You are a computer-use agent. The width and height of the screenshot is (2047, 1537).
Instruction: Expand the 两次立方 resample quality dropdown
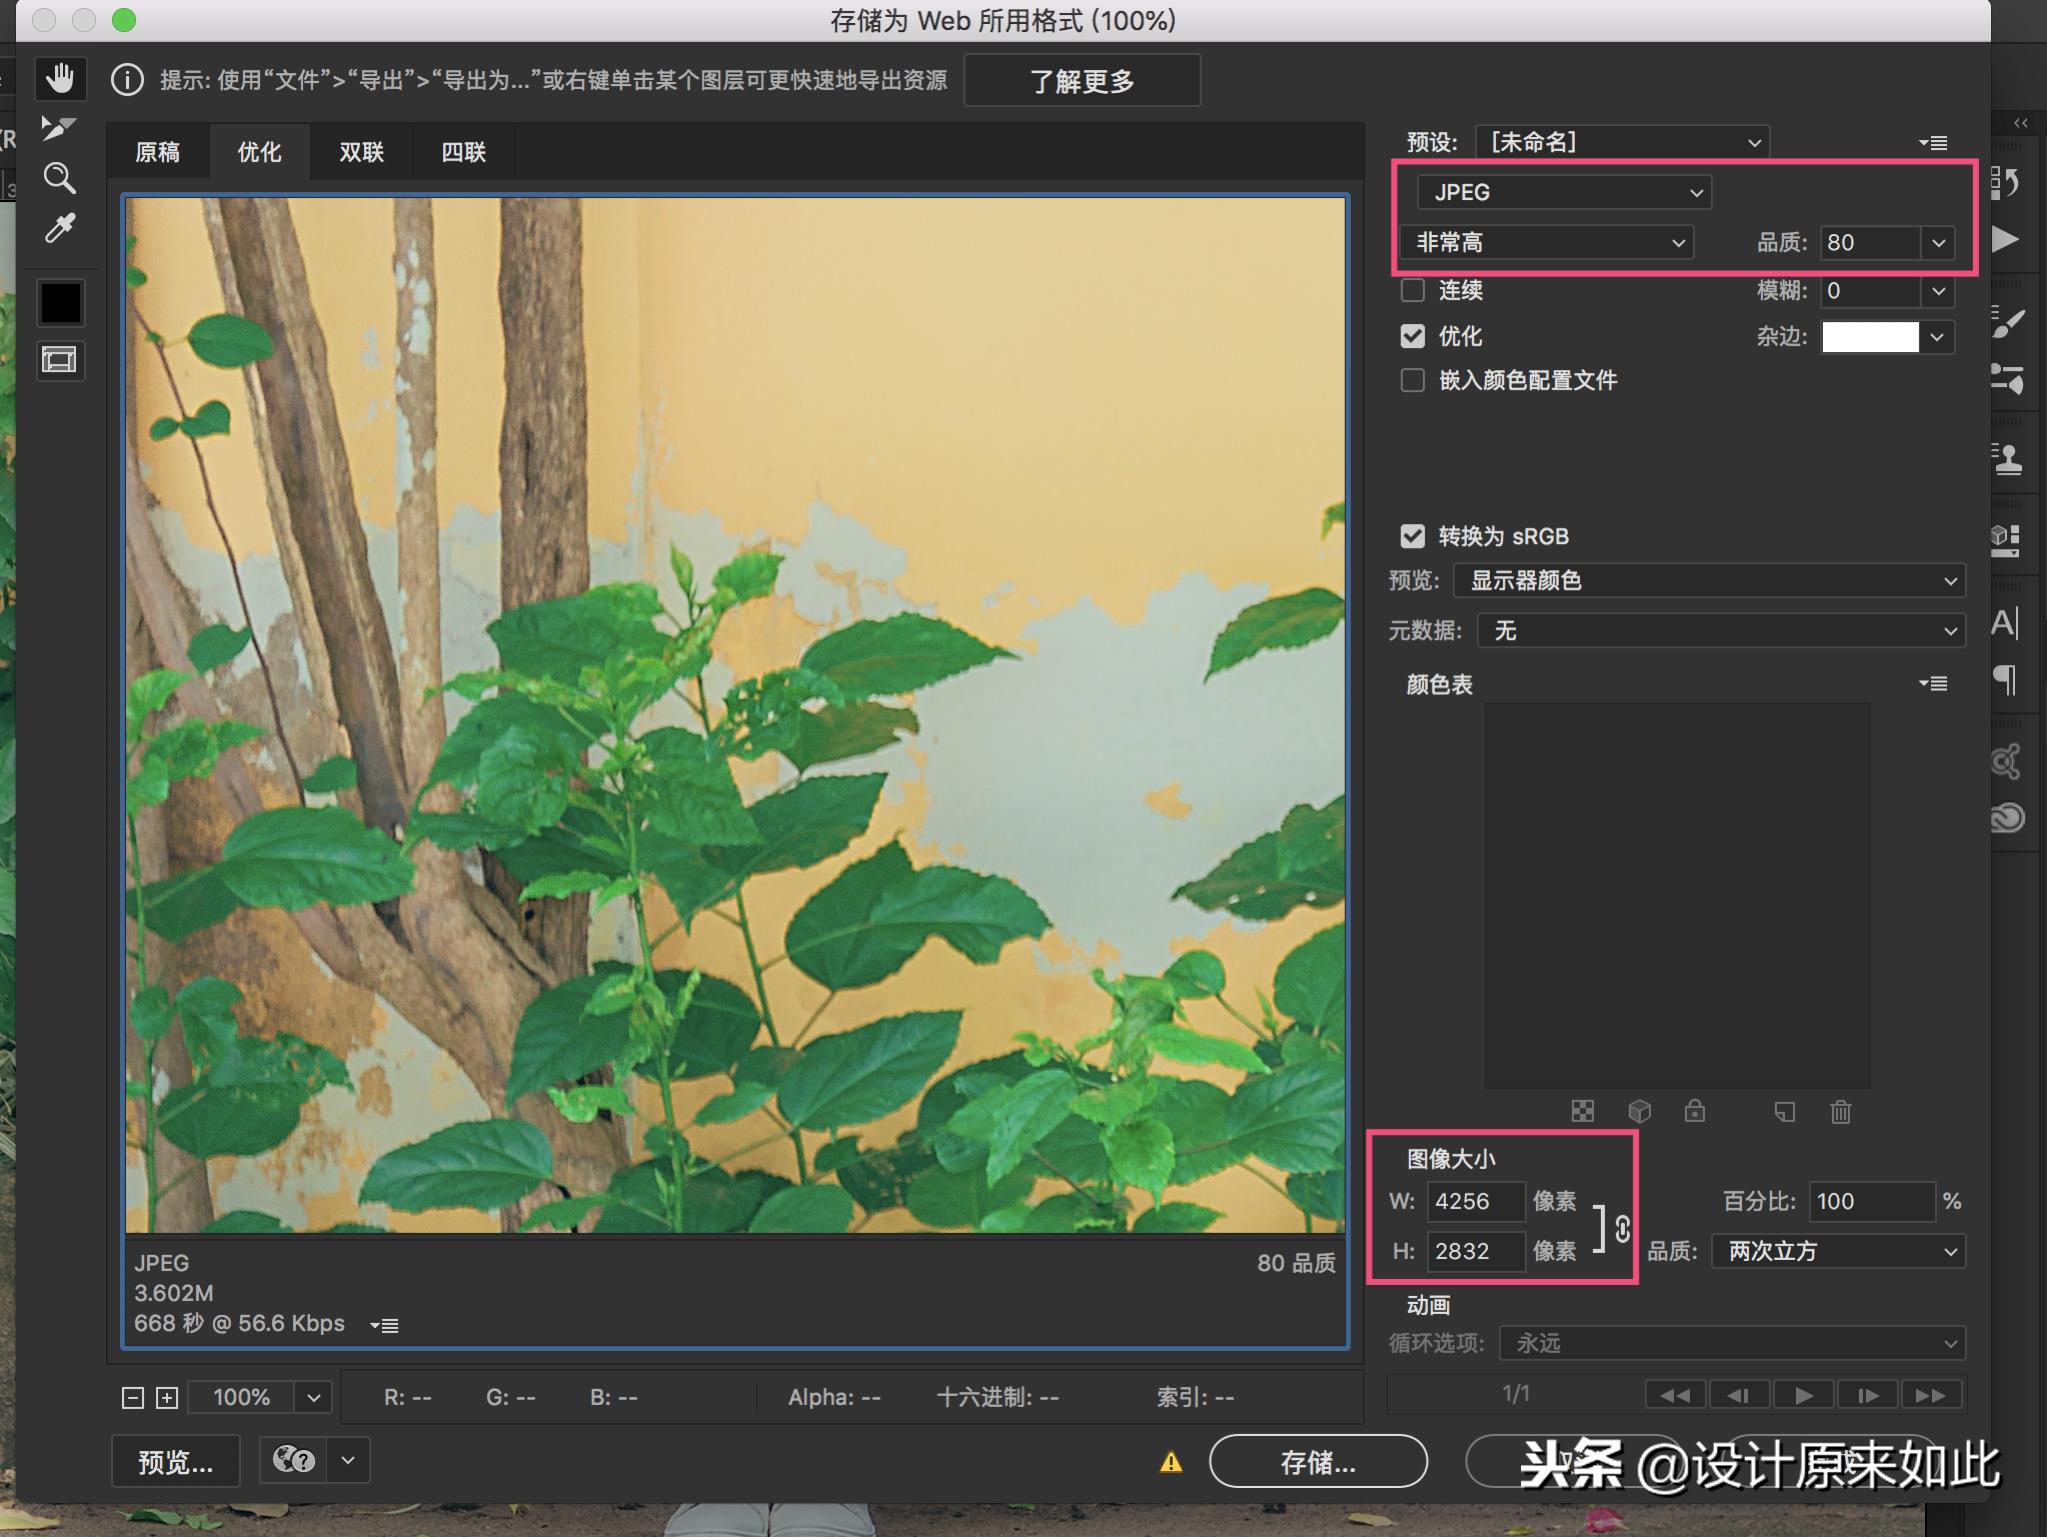[x=1838, y=1252]
